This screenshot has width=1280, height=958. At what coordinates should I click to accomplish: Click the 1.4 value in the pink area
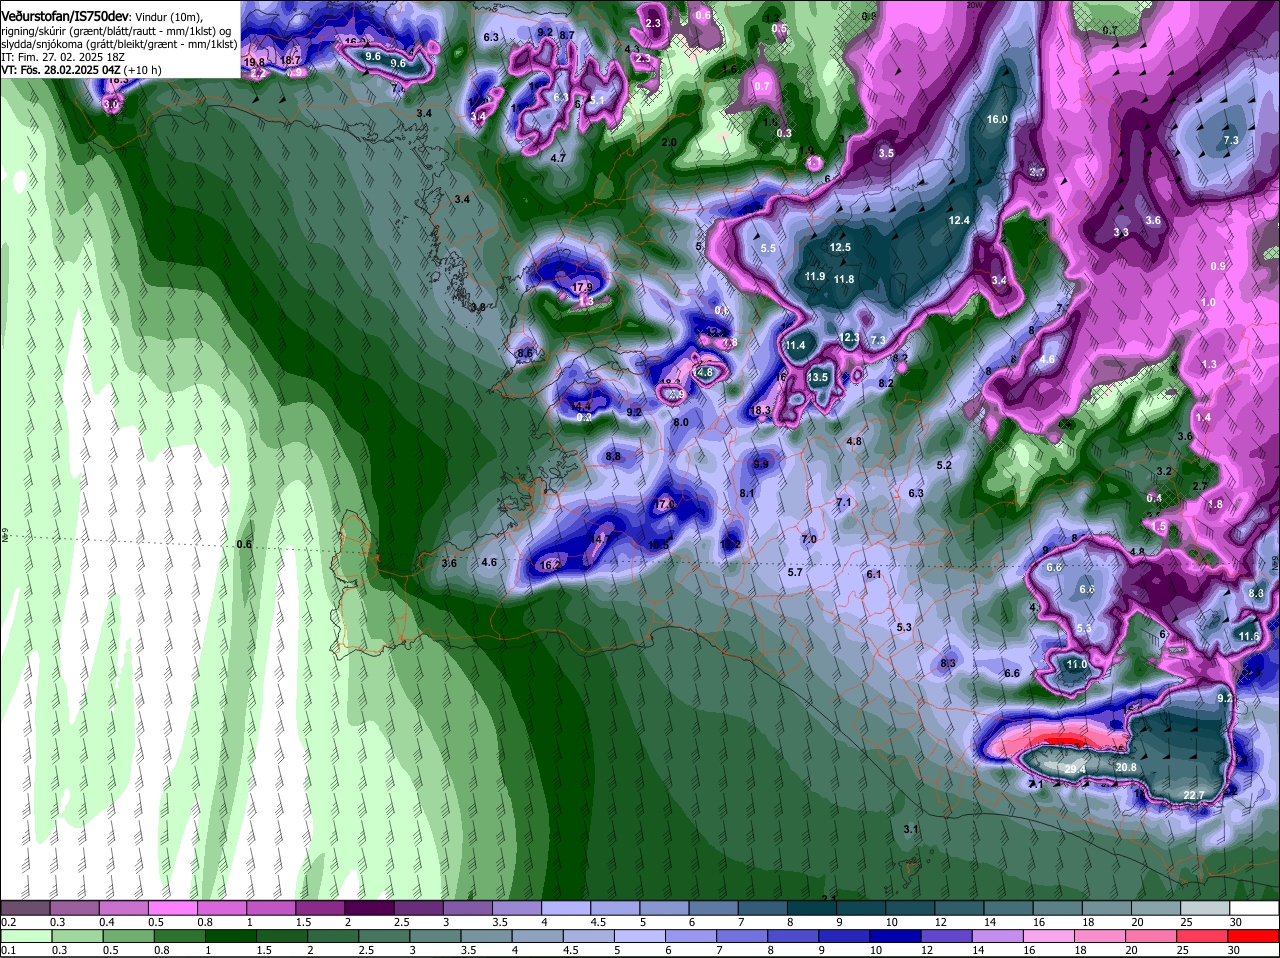coord(1203,417)
